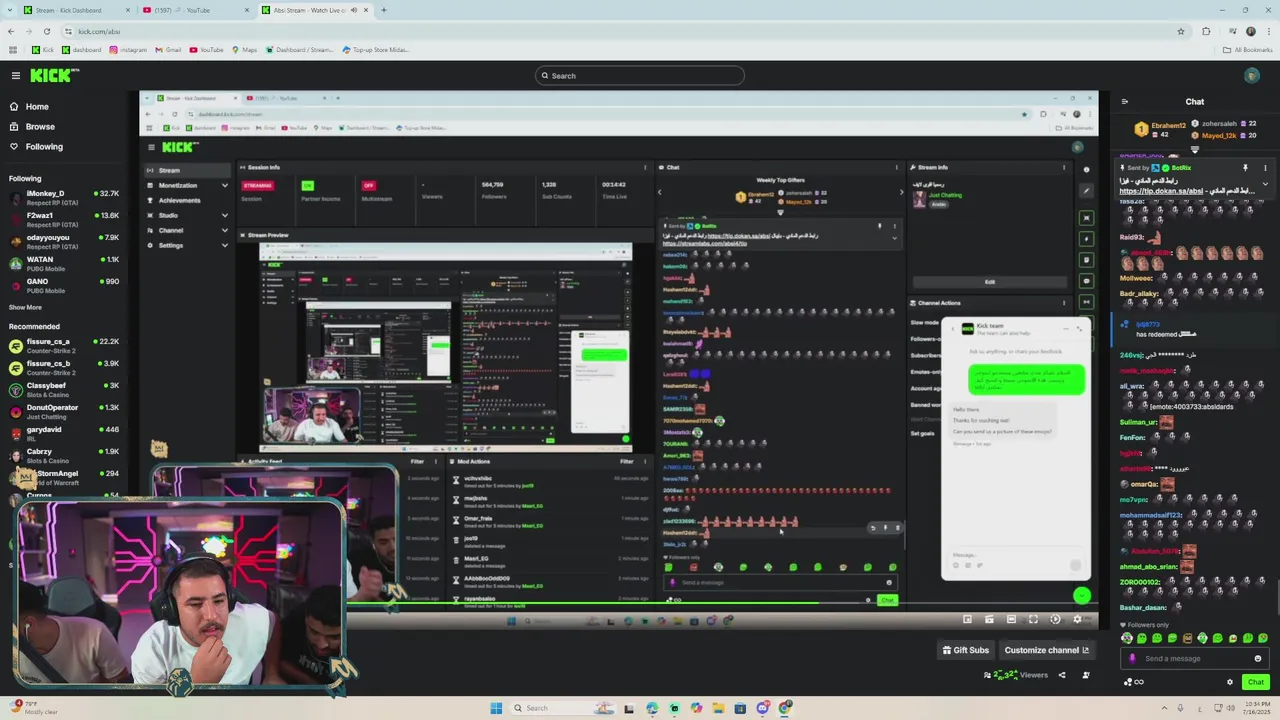The width and height of the screenshot is (1280, 720).
Task: Collapse the chat panel arrow icon
Action: [1125, 101]
